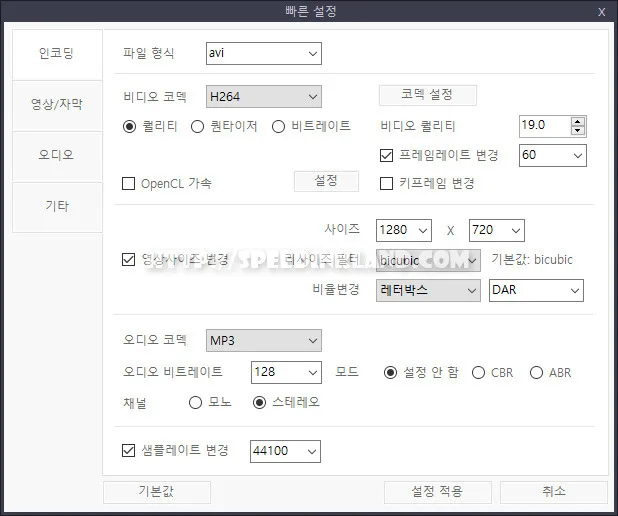Choose the CBR mode radio button
Viewport: 618px width, 516px height.
478,373
